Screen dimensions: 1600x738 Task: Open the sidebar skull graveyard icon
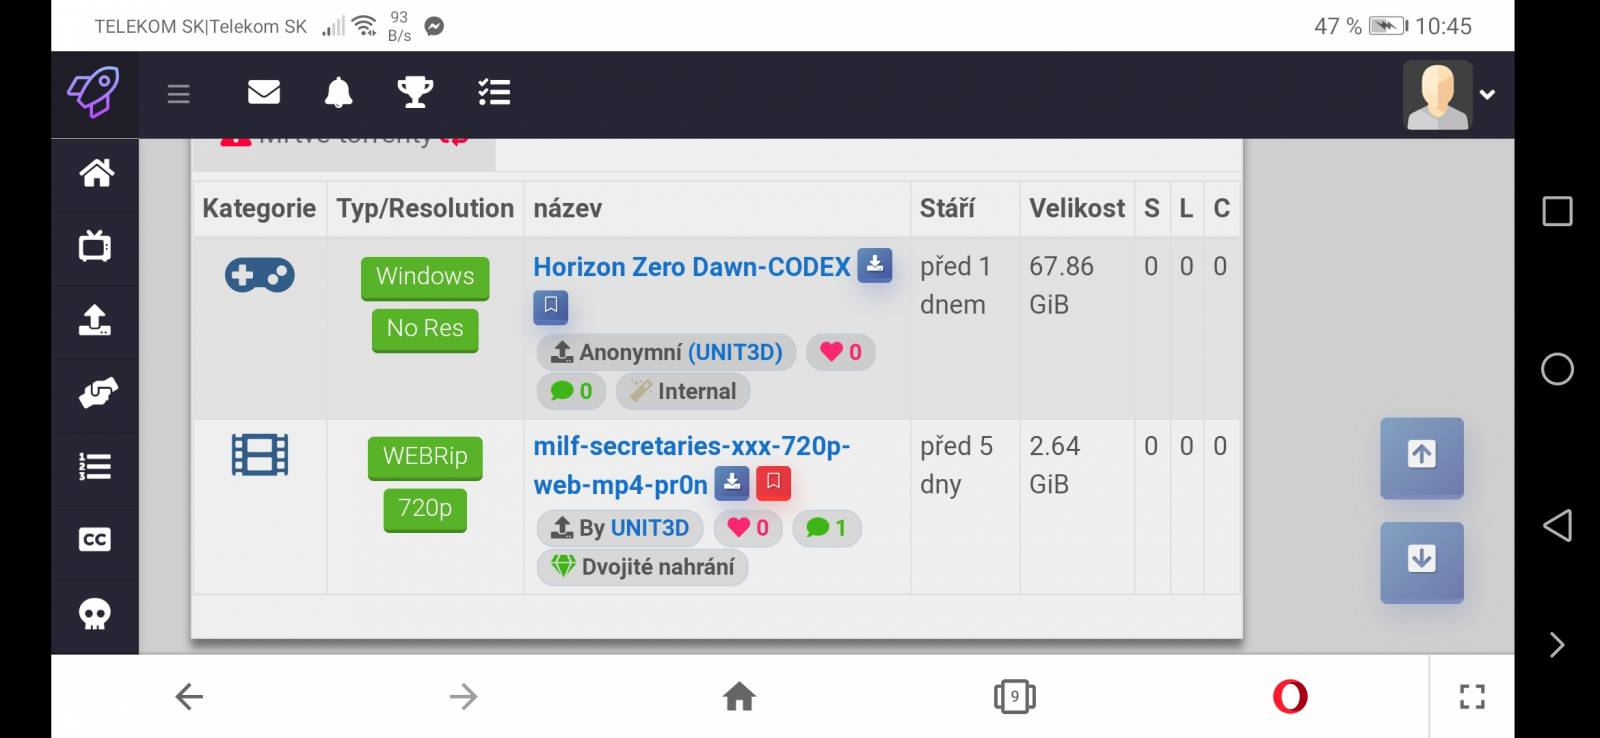[x=95, y=614]
